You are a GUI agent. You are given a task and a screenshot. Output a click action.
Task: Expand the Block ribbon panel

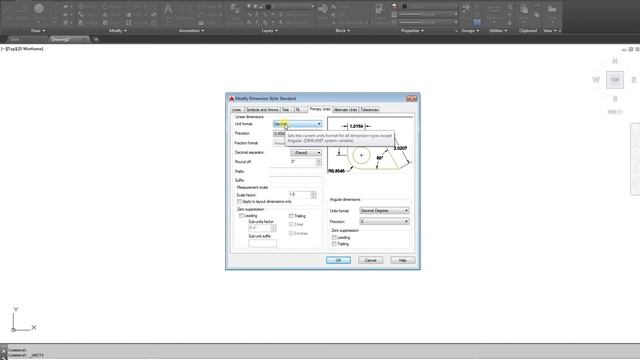343,31
